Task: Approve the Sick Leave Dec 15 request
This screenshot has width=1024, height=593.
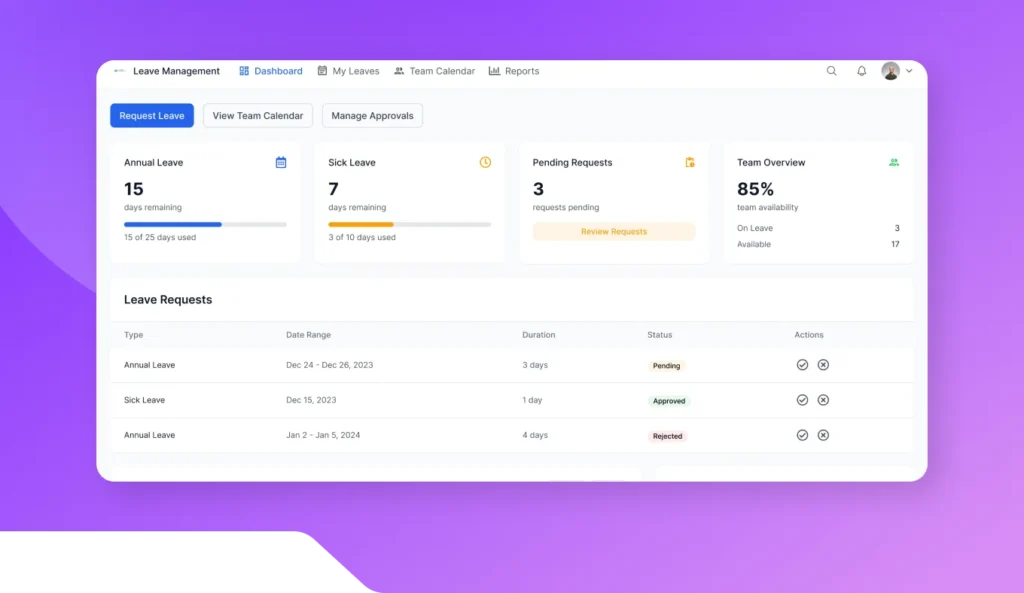Action: tap(802, 400)
